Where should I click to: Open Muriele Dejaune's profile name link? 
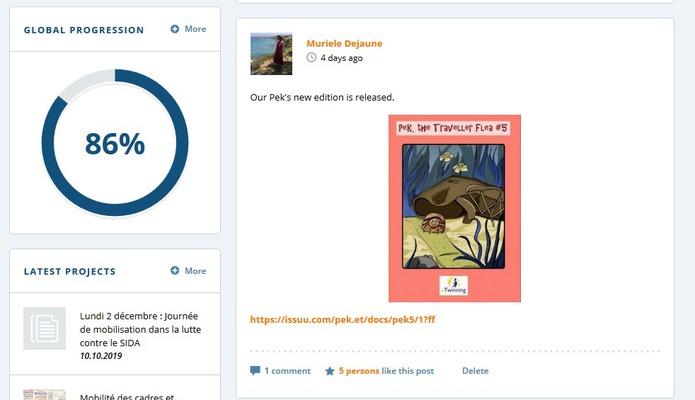tap(344, 43)
